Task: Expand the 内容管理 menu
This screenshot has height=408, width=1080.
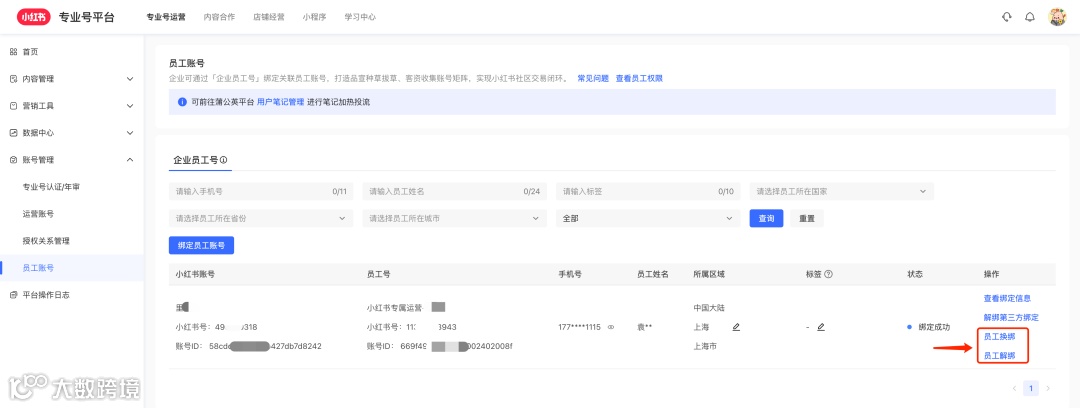Action: 130,79
